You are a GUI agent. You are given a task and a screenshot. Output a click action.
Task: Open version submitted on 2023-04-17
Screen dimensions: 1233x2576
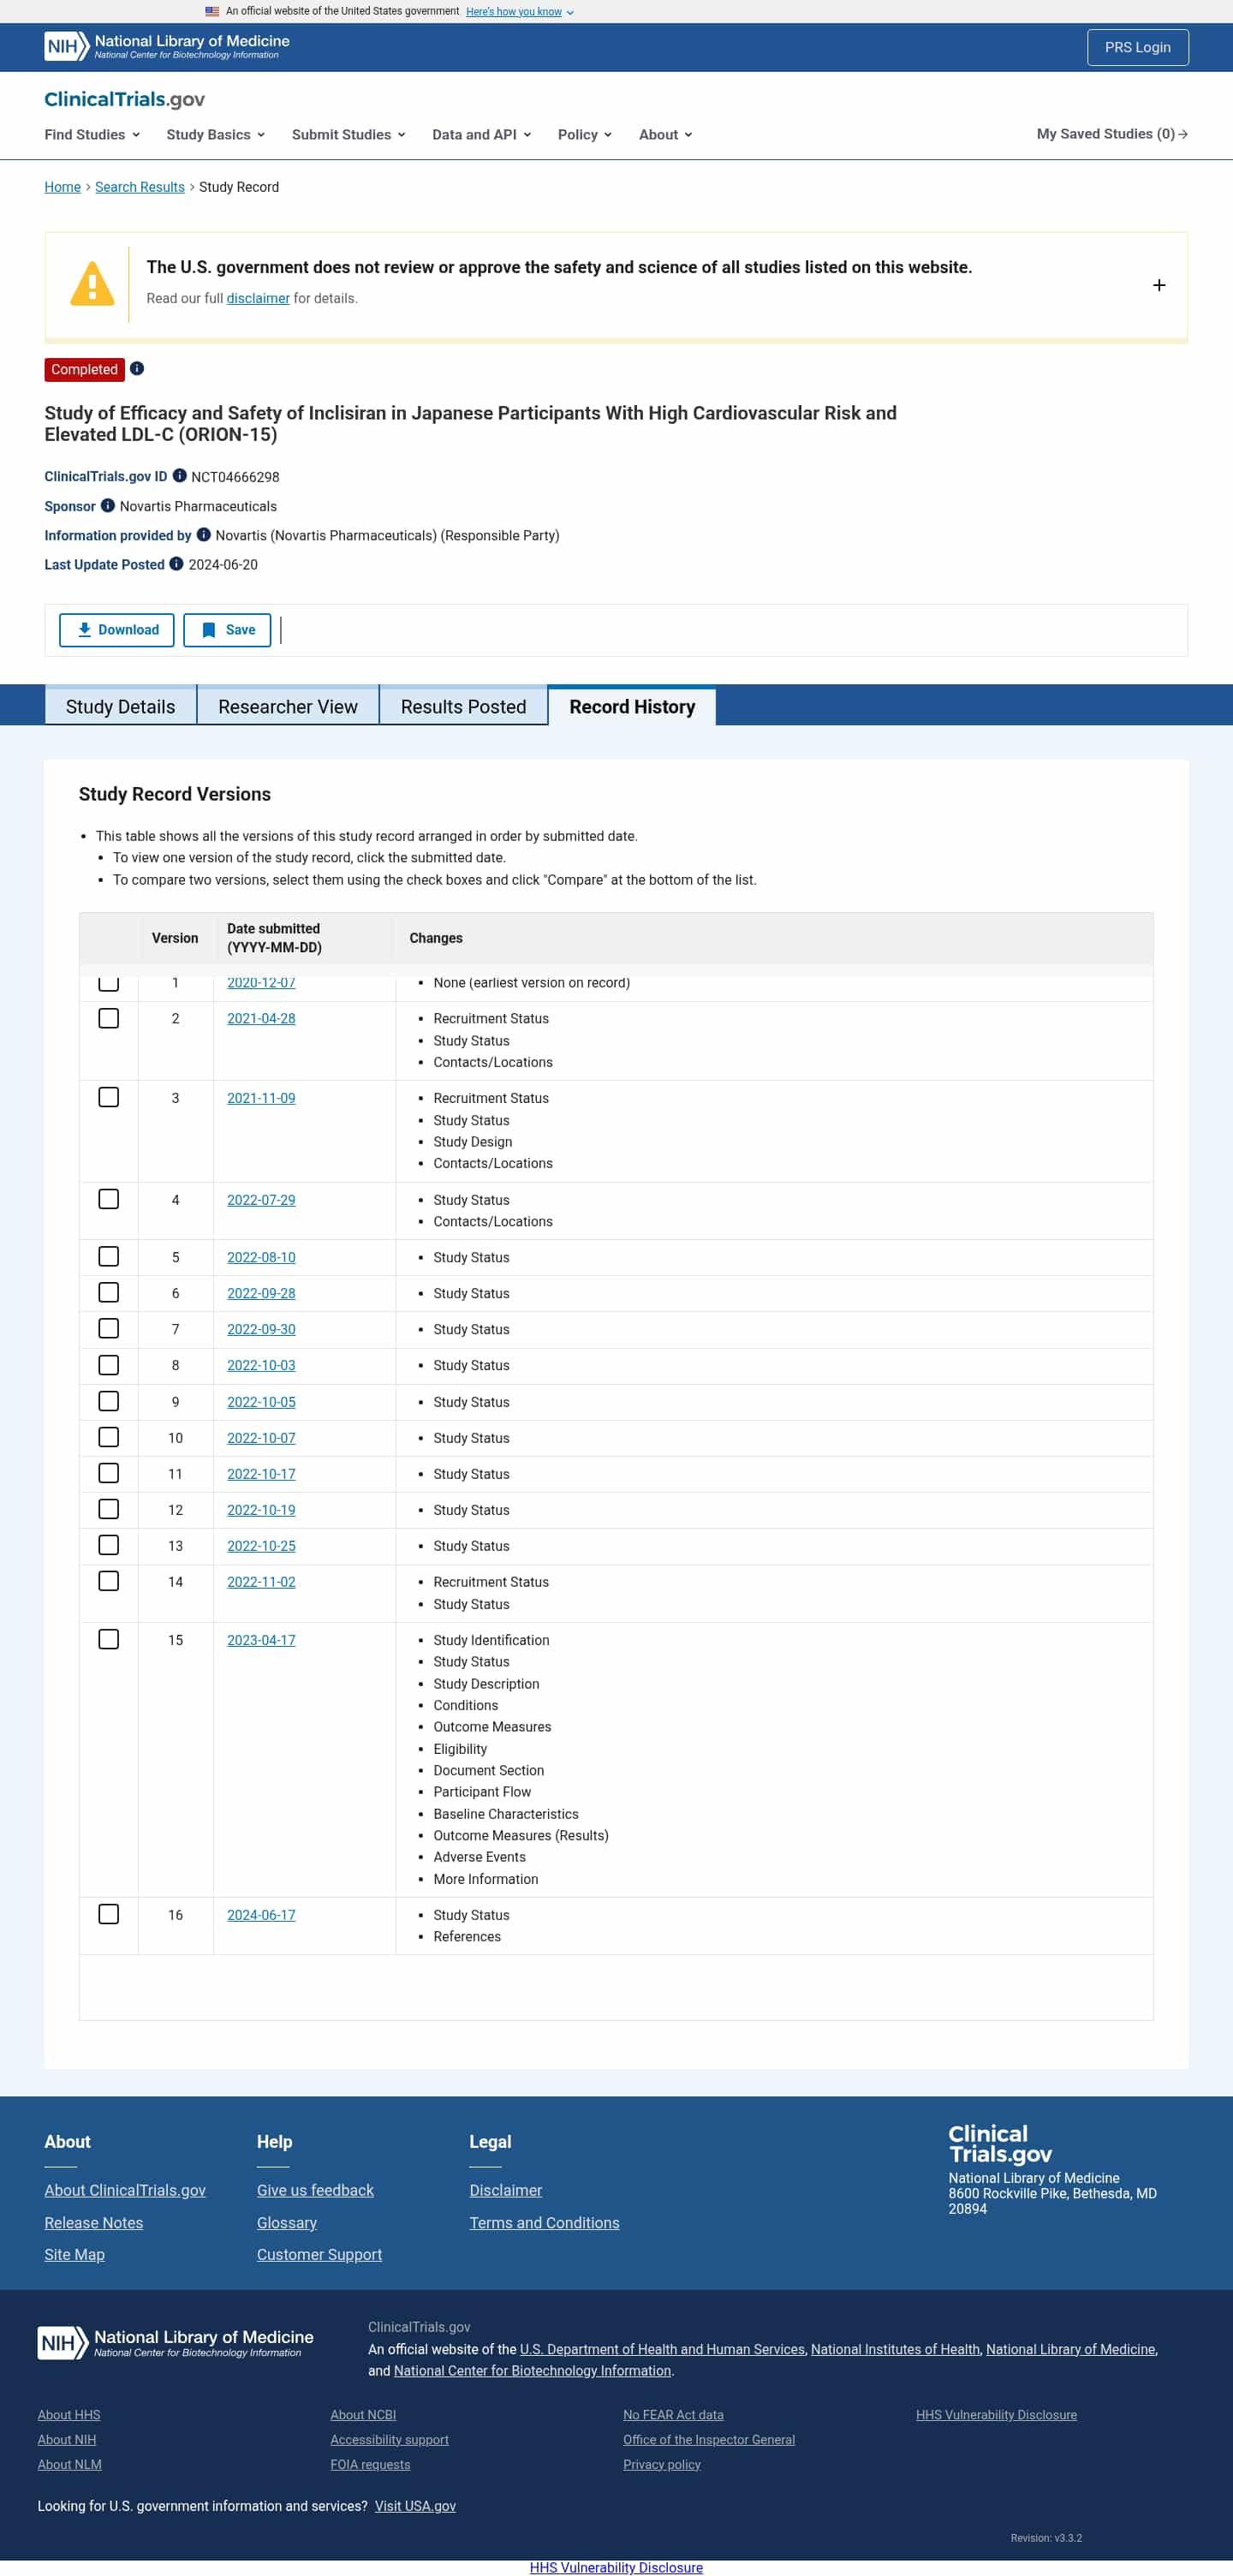(261, 1640)
